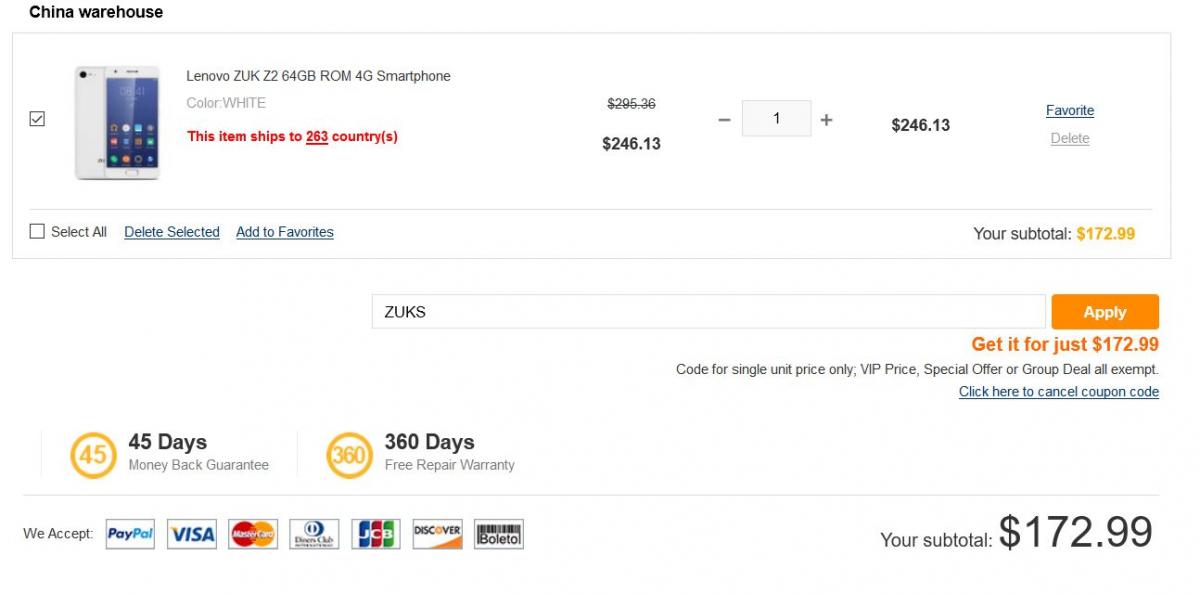This screenshot has width=1200, height=594.
Task: Click the Diners Club payment icon
Action: (314, 534)
